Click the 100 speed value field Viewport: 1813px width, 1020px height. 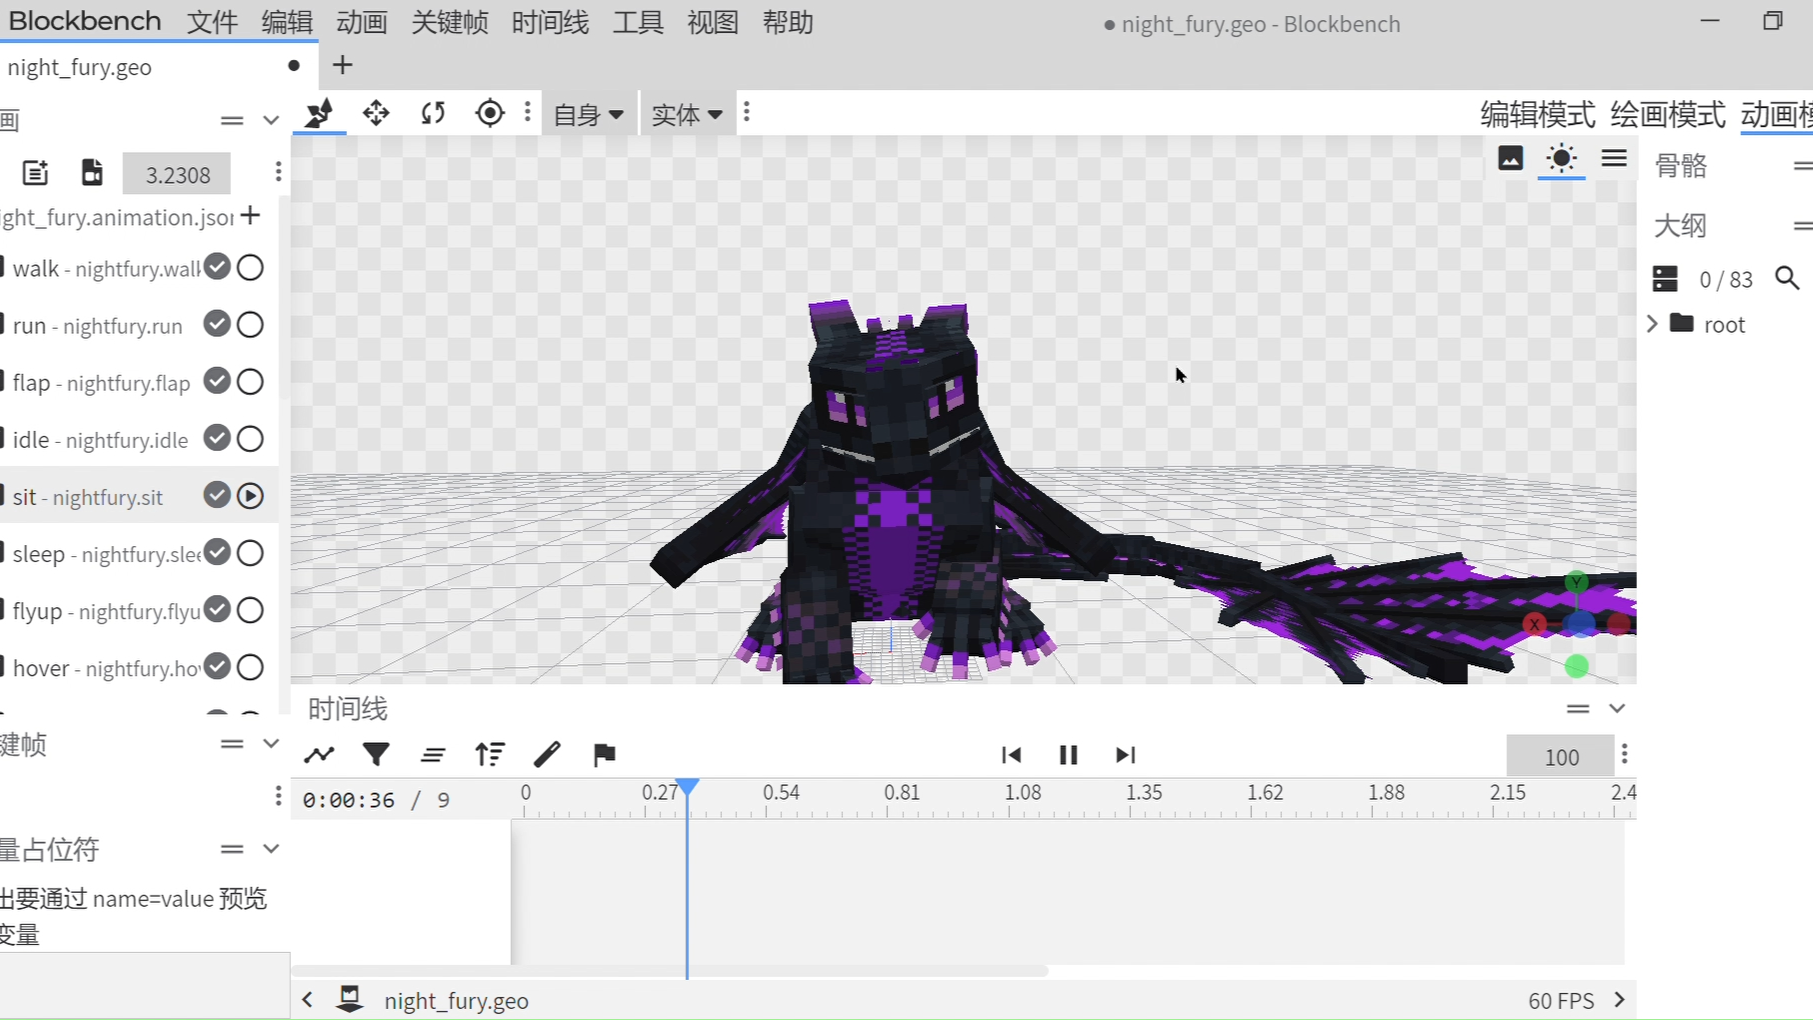pyautogui.click(x=1560, y=757)
